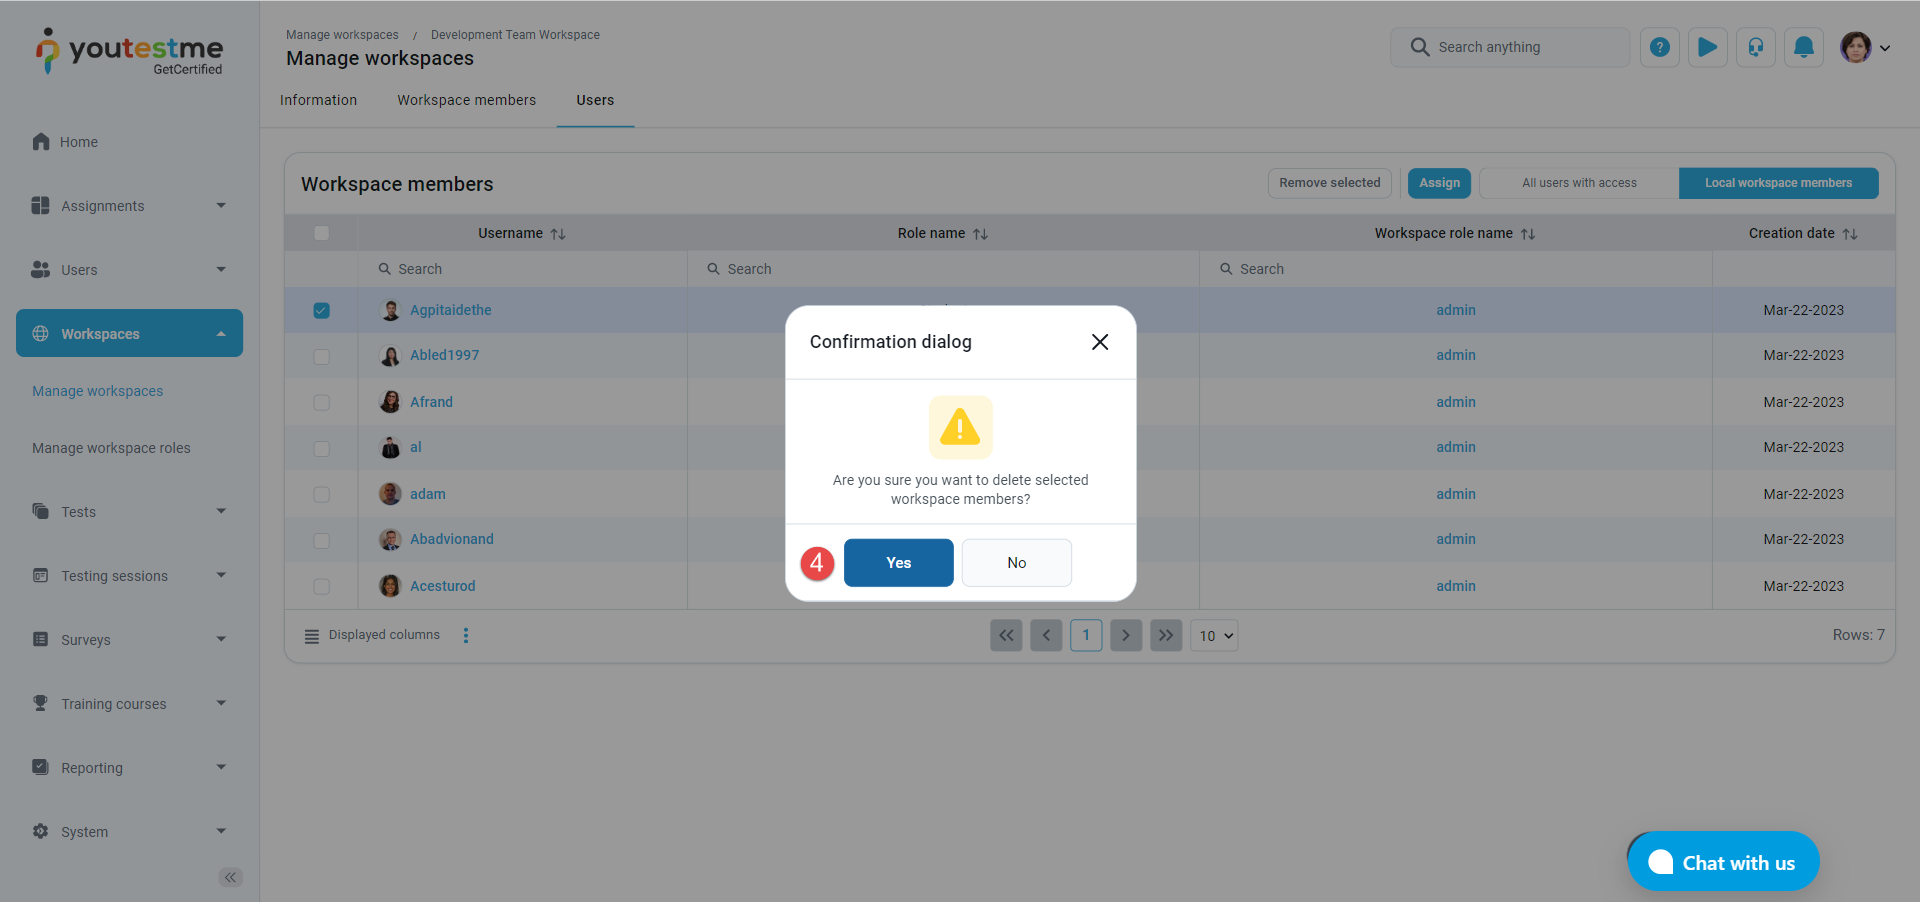
Task: Open the help question mark icon
Action: tap(1660, 47)
